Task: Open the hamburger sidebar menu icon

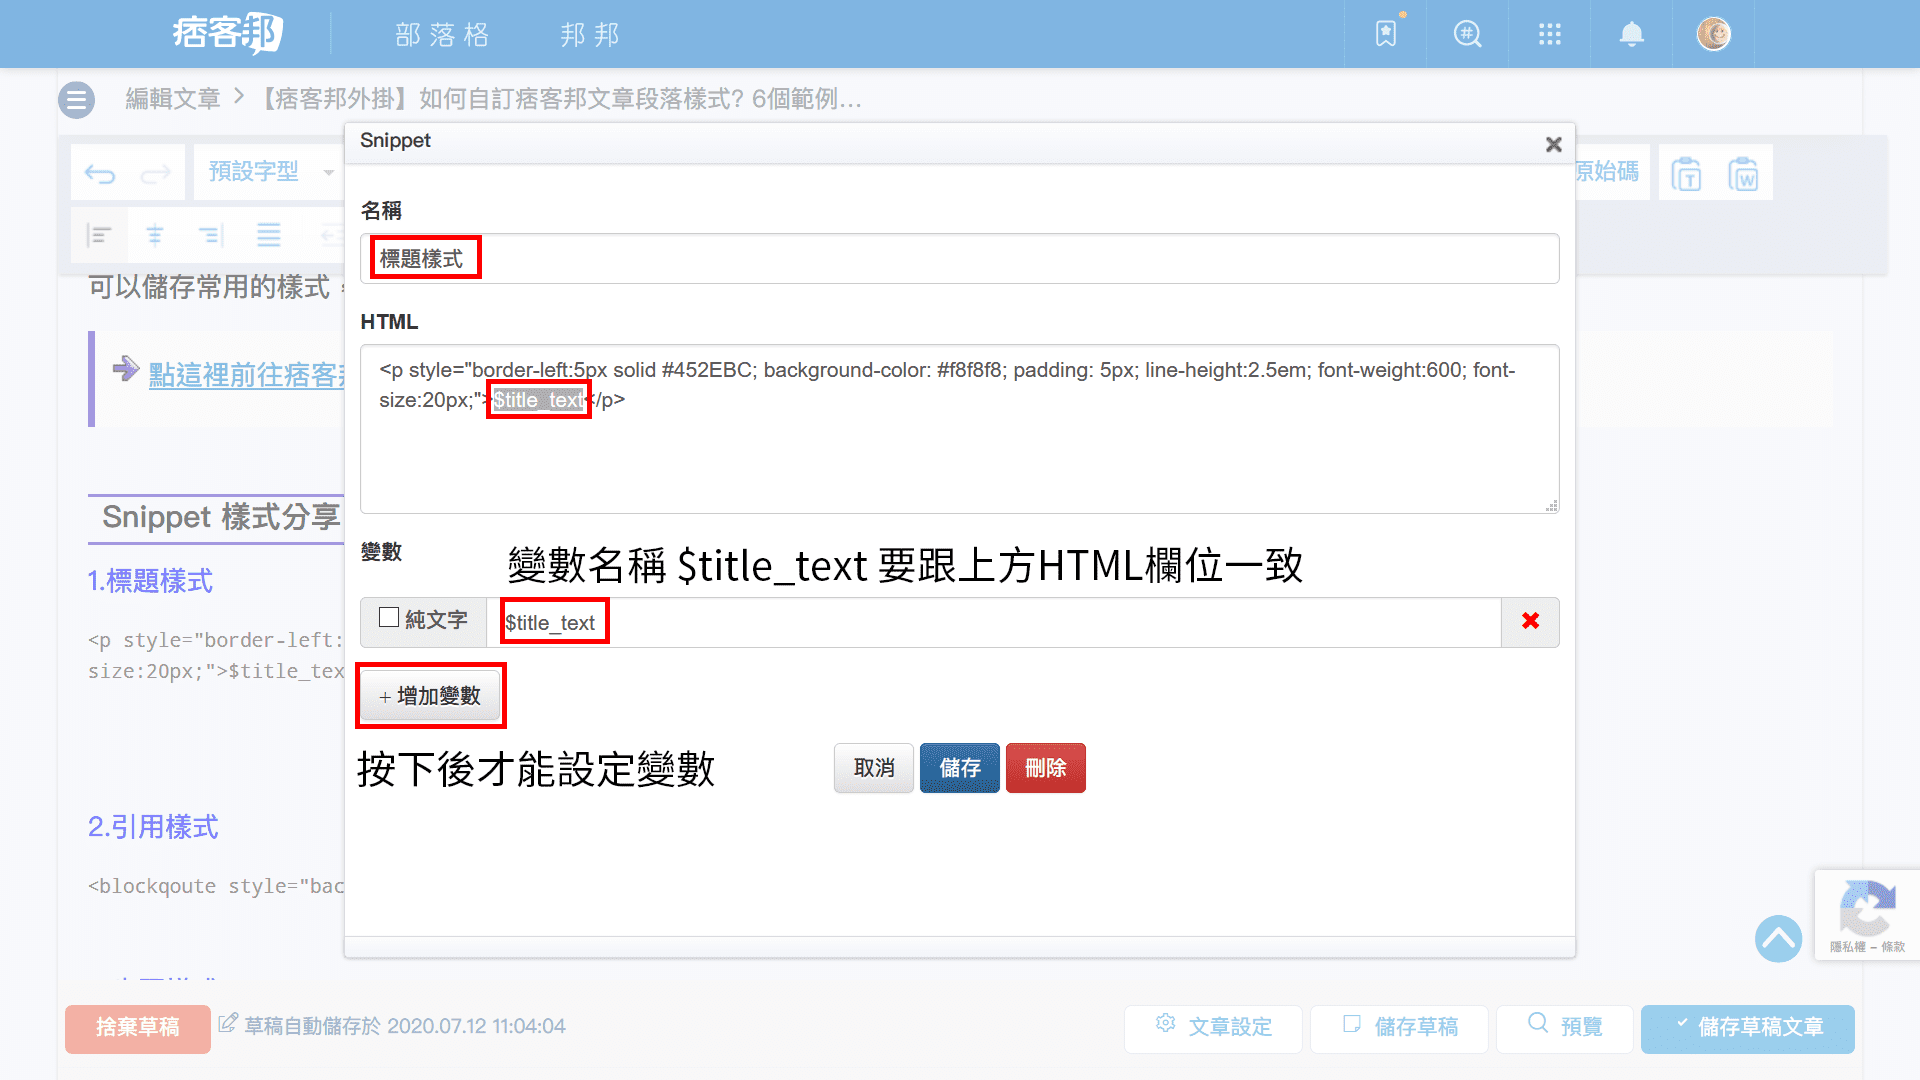Action: click(x=76, y=99)
